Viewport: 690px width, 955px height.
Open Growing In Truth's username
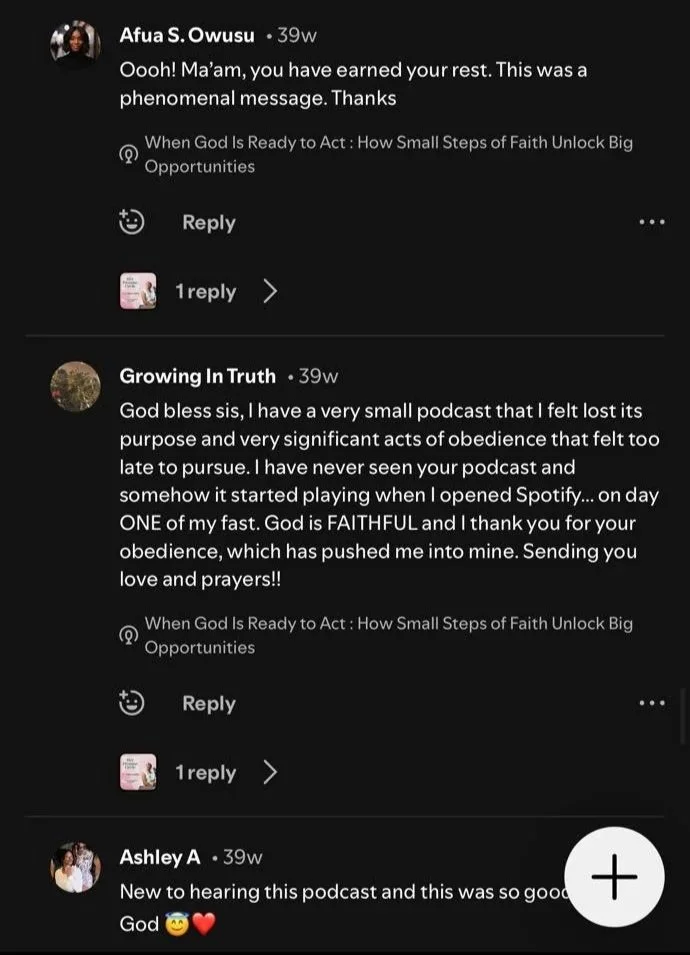pyautogui.click(x=197, y=376)
